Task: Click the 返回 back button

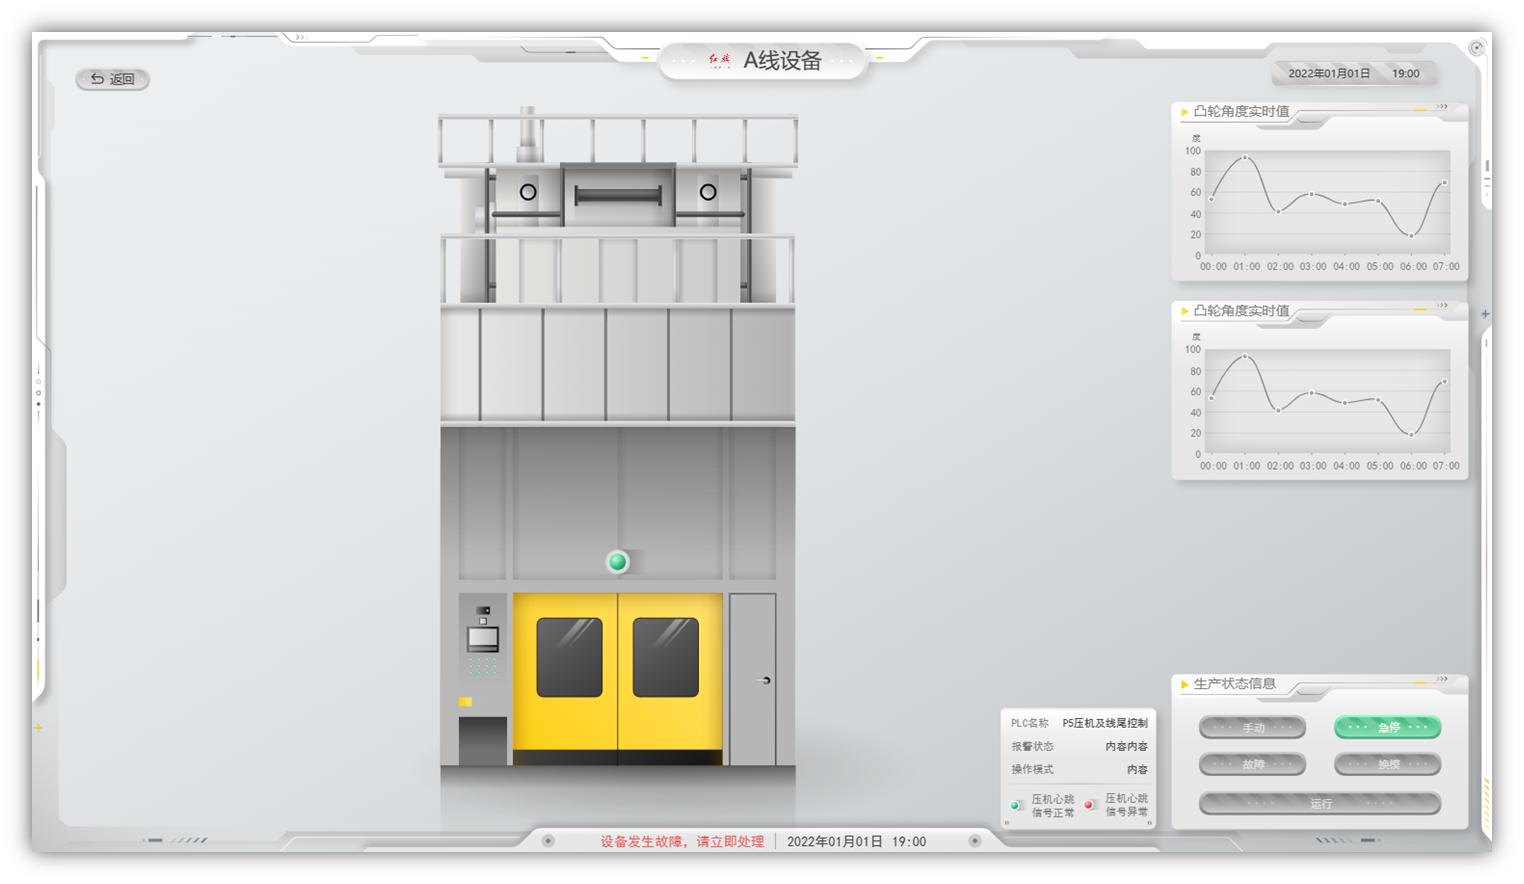Action: pos(112,79)
